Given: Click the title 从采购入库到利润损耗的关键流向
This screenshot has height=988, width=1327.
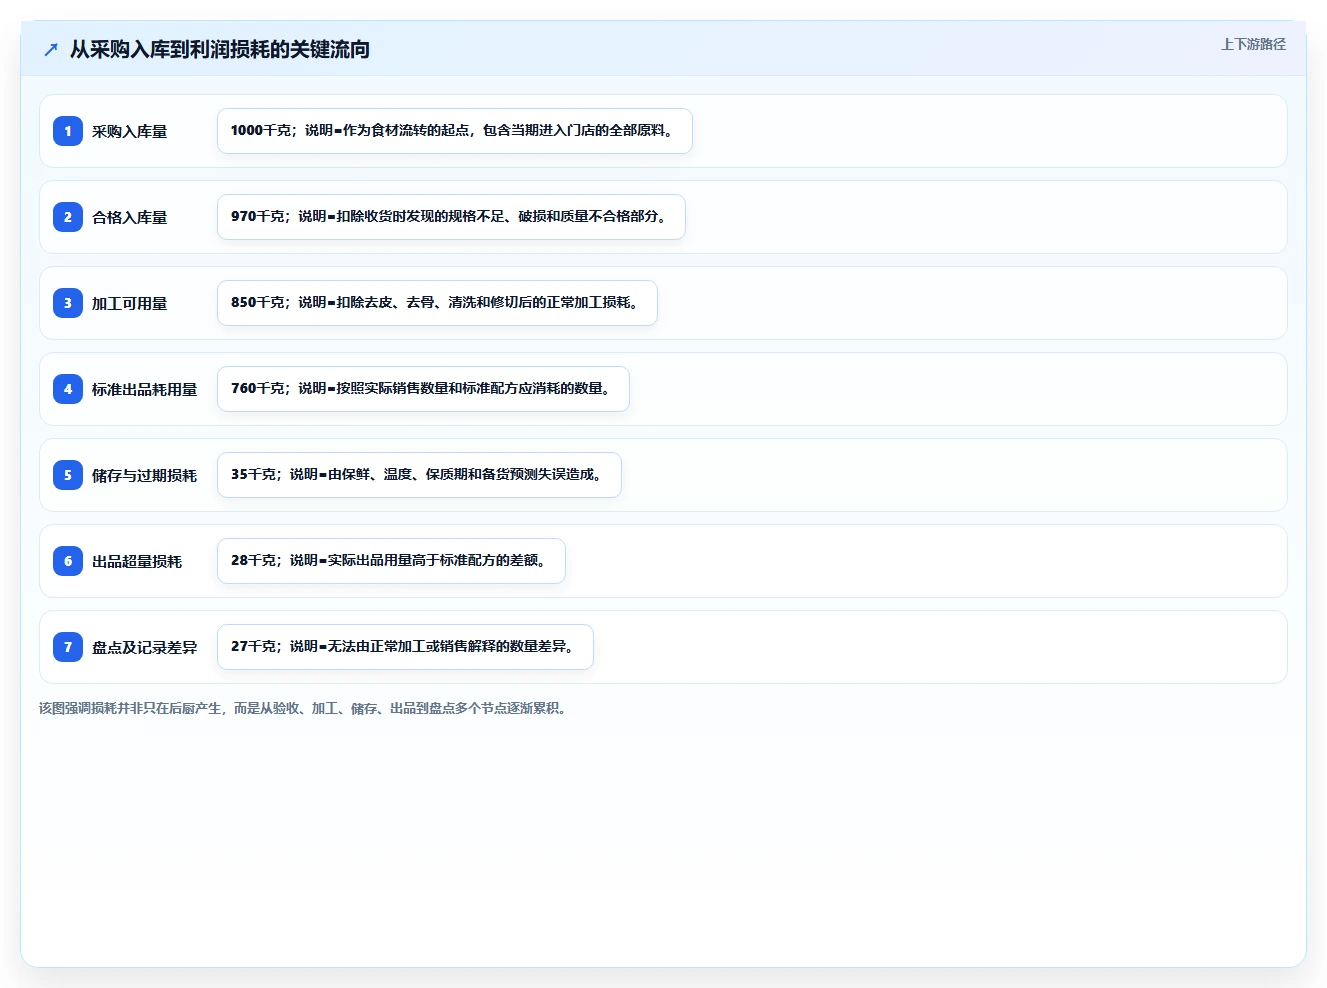Looking at the screenshot, I should tap(220, 49).
